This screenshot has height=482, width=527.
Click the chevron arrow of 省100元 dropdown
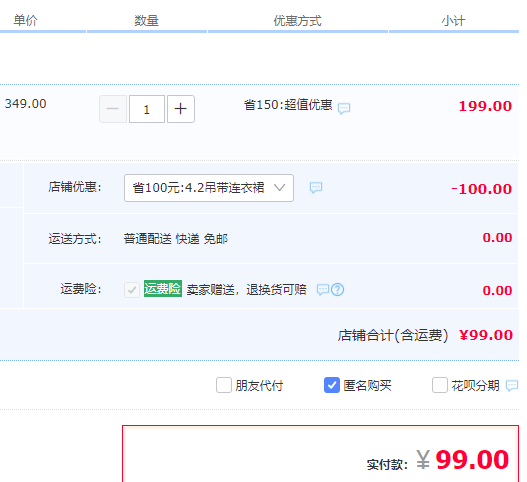280,188
